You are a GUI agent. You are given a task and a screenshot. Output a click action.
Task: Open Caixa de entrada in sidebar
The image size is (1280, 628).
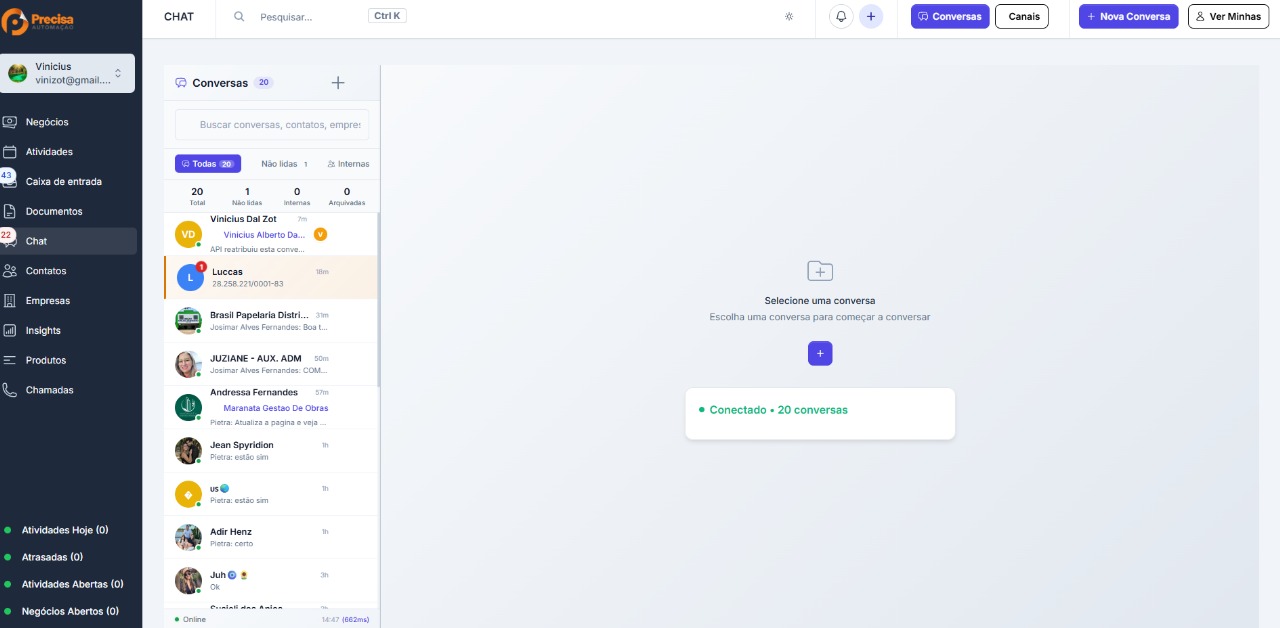(63, 182)
